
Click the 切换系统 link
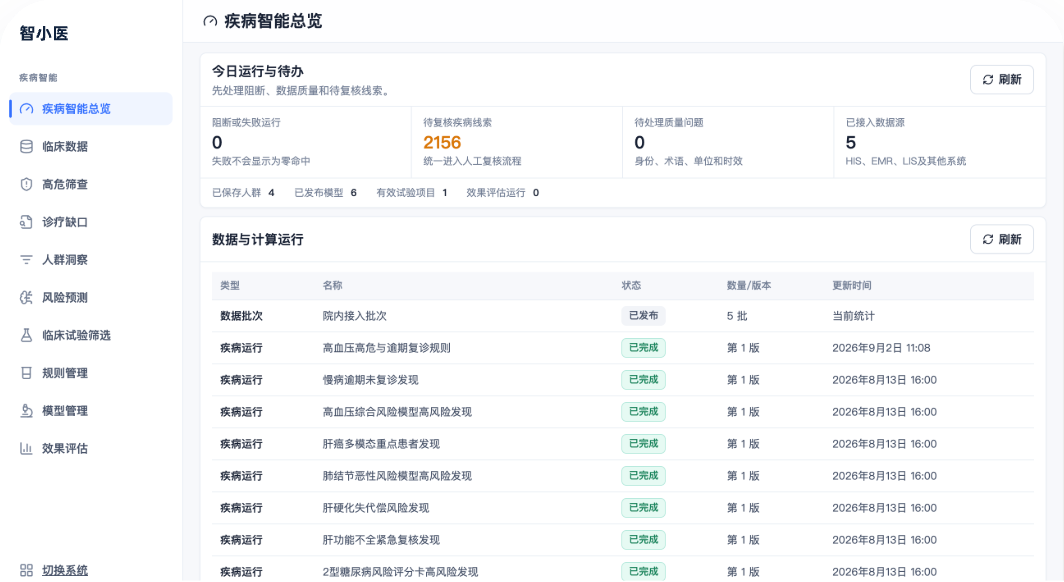pos(65,570)
